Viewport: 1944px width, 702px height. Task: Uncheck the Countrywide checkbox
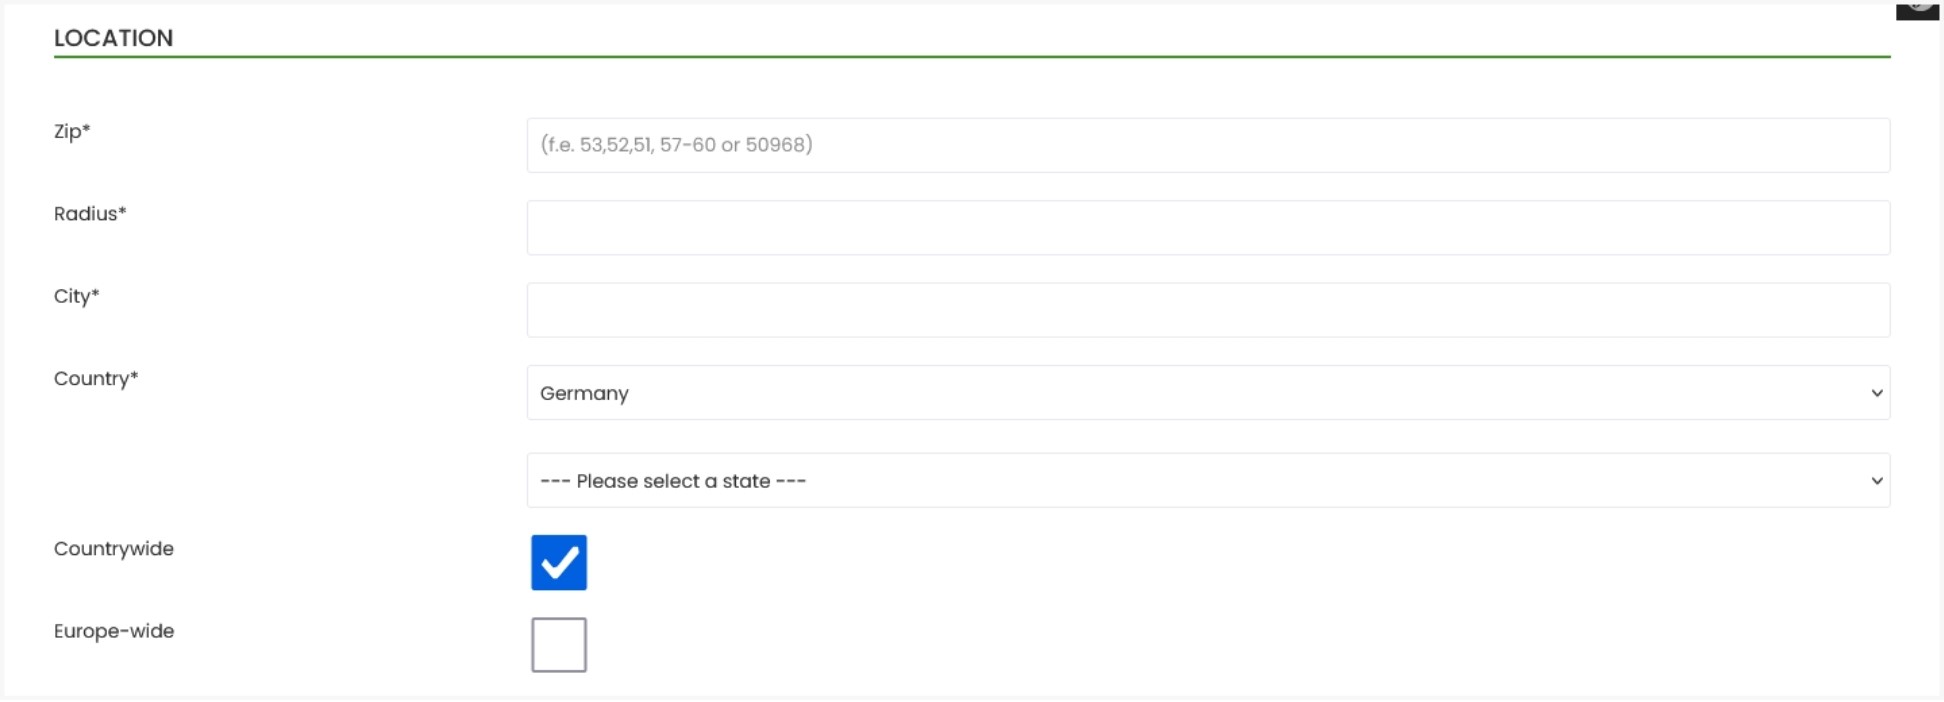pyautogui.click(x=559, y=563)
